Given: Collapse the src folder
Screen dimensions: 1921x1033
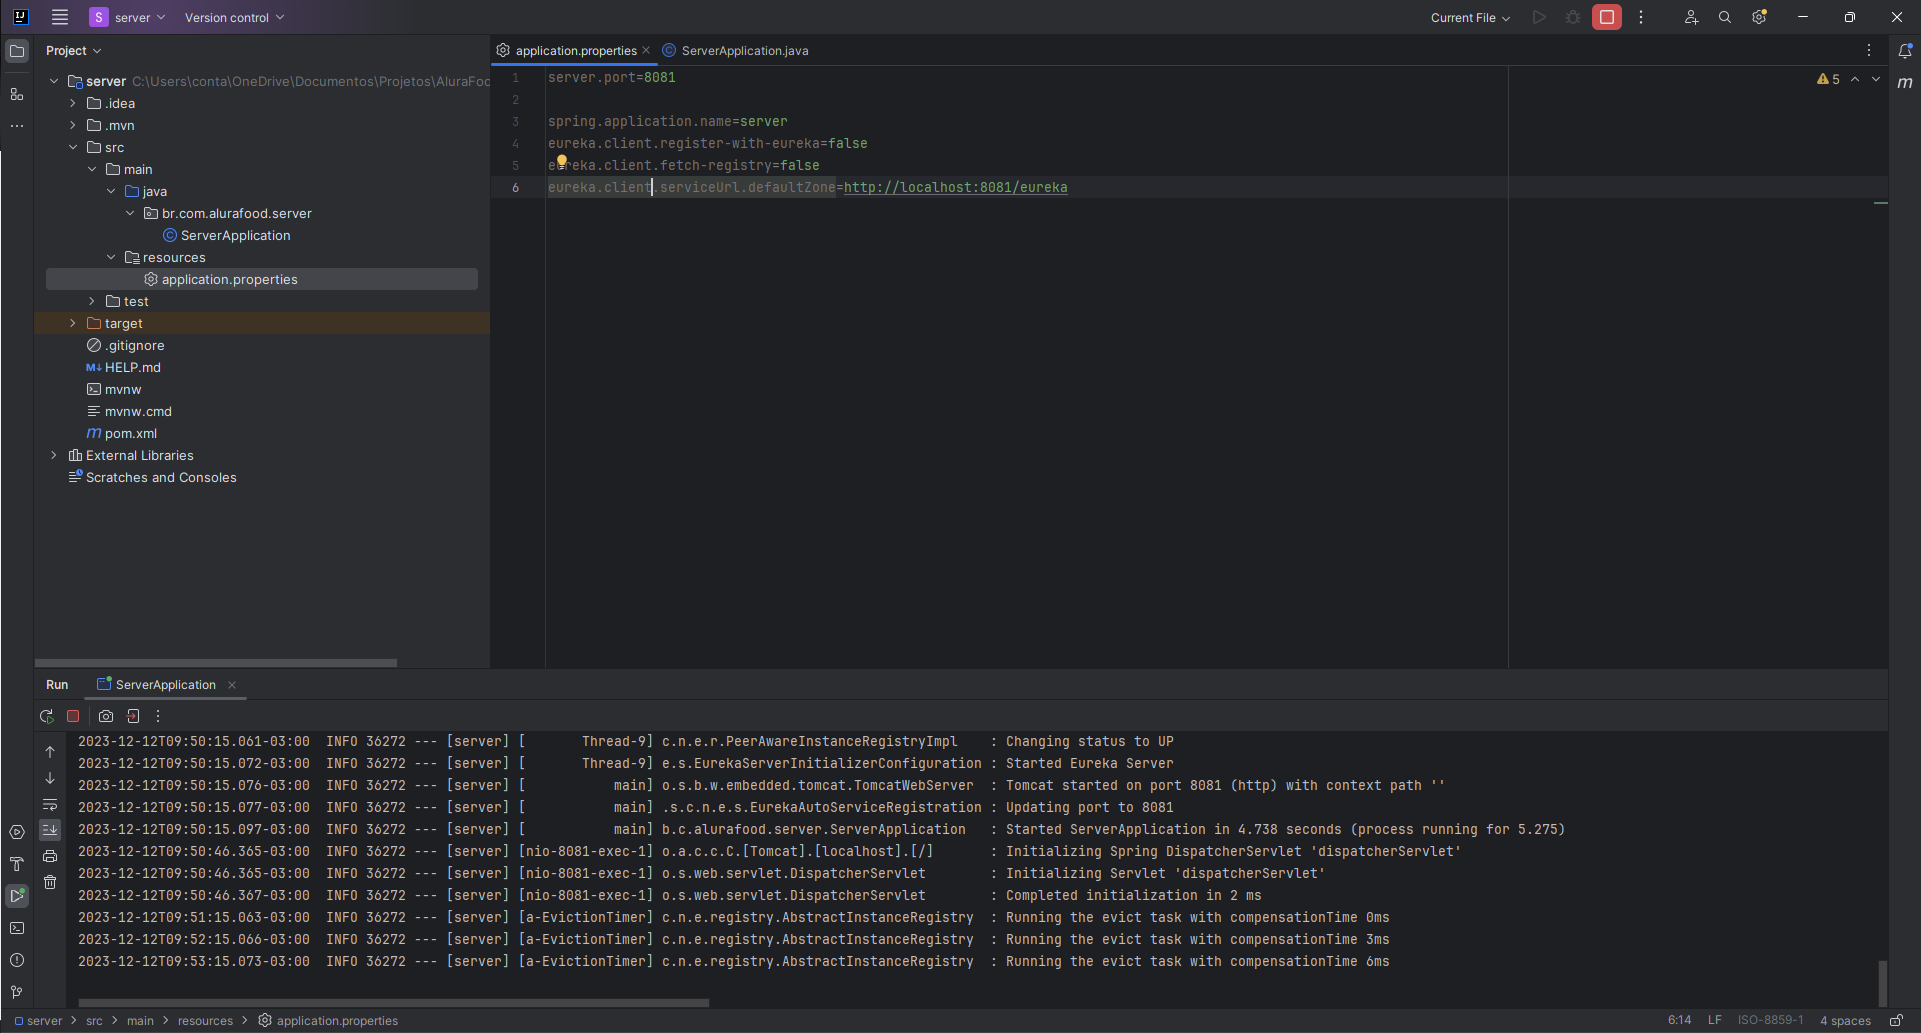Looking at the screenshot, I should [73, 147].
